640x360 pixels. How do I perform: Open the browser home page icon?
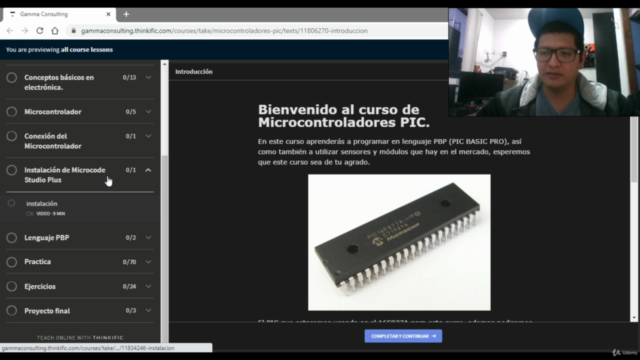point(55,31)
